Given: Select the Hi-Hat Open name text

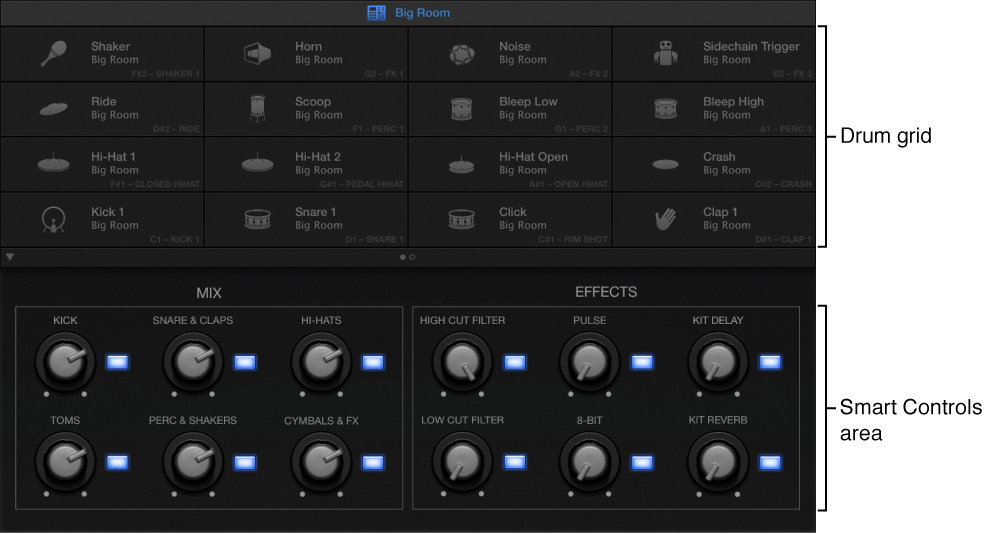Looking at the screenshot, I should click(x=533, y=157).
